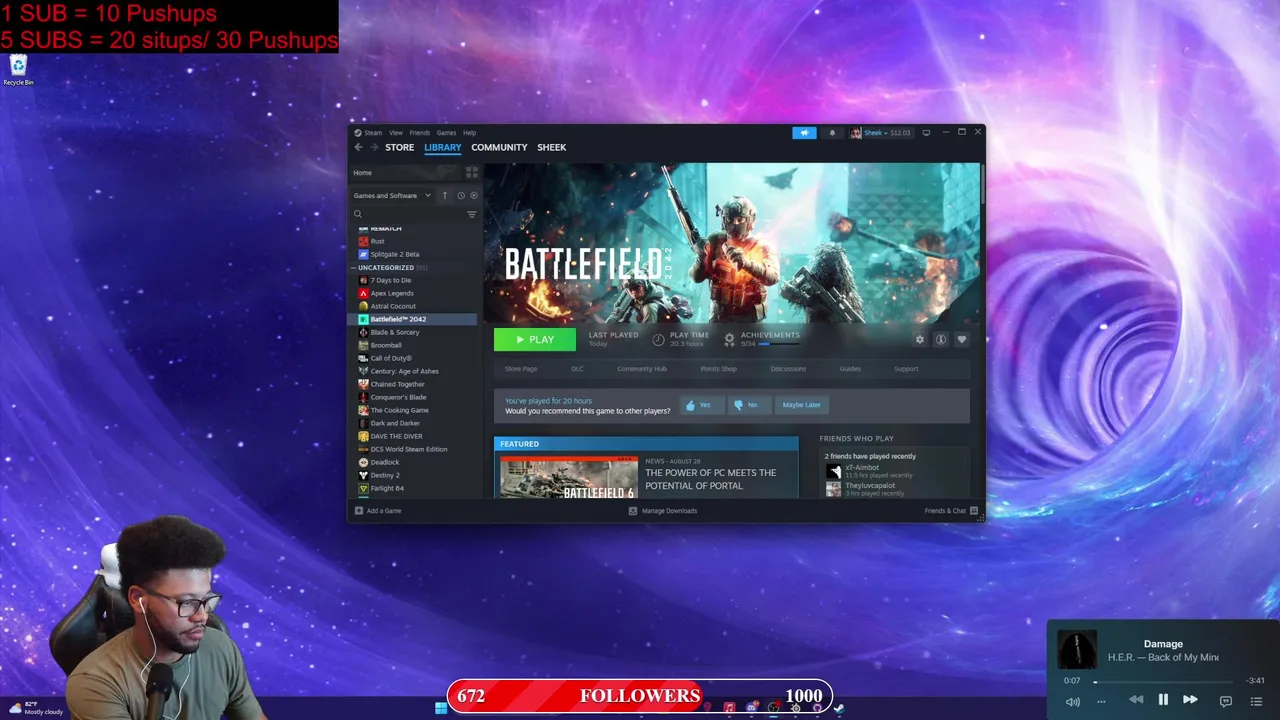Image resolution: width=1280 pixels, height=720 pixels.
Task: Open the View menu
Action: 396,132
